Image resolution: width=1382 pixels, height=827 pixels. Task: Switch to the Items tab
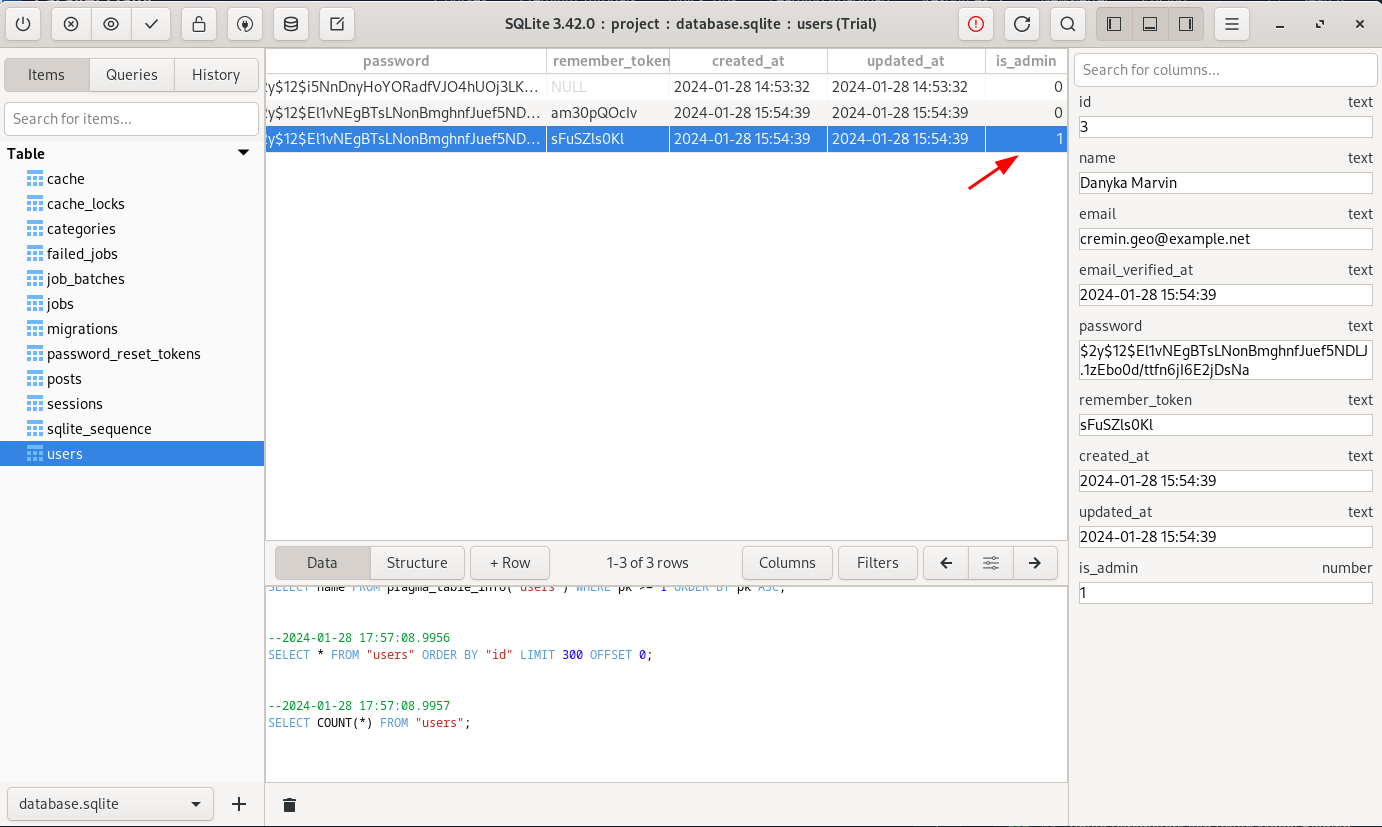coord(46,75)
